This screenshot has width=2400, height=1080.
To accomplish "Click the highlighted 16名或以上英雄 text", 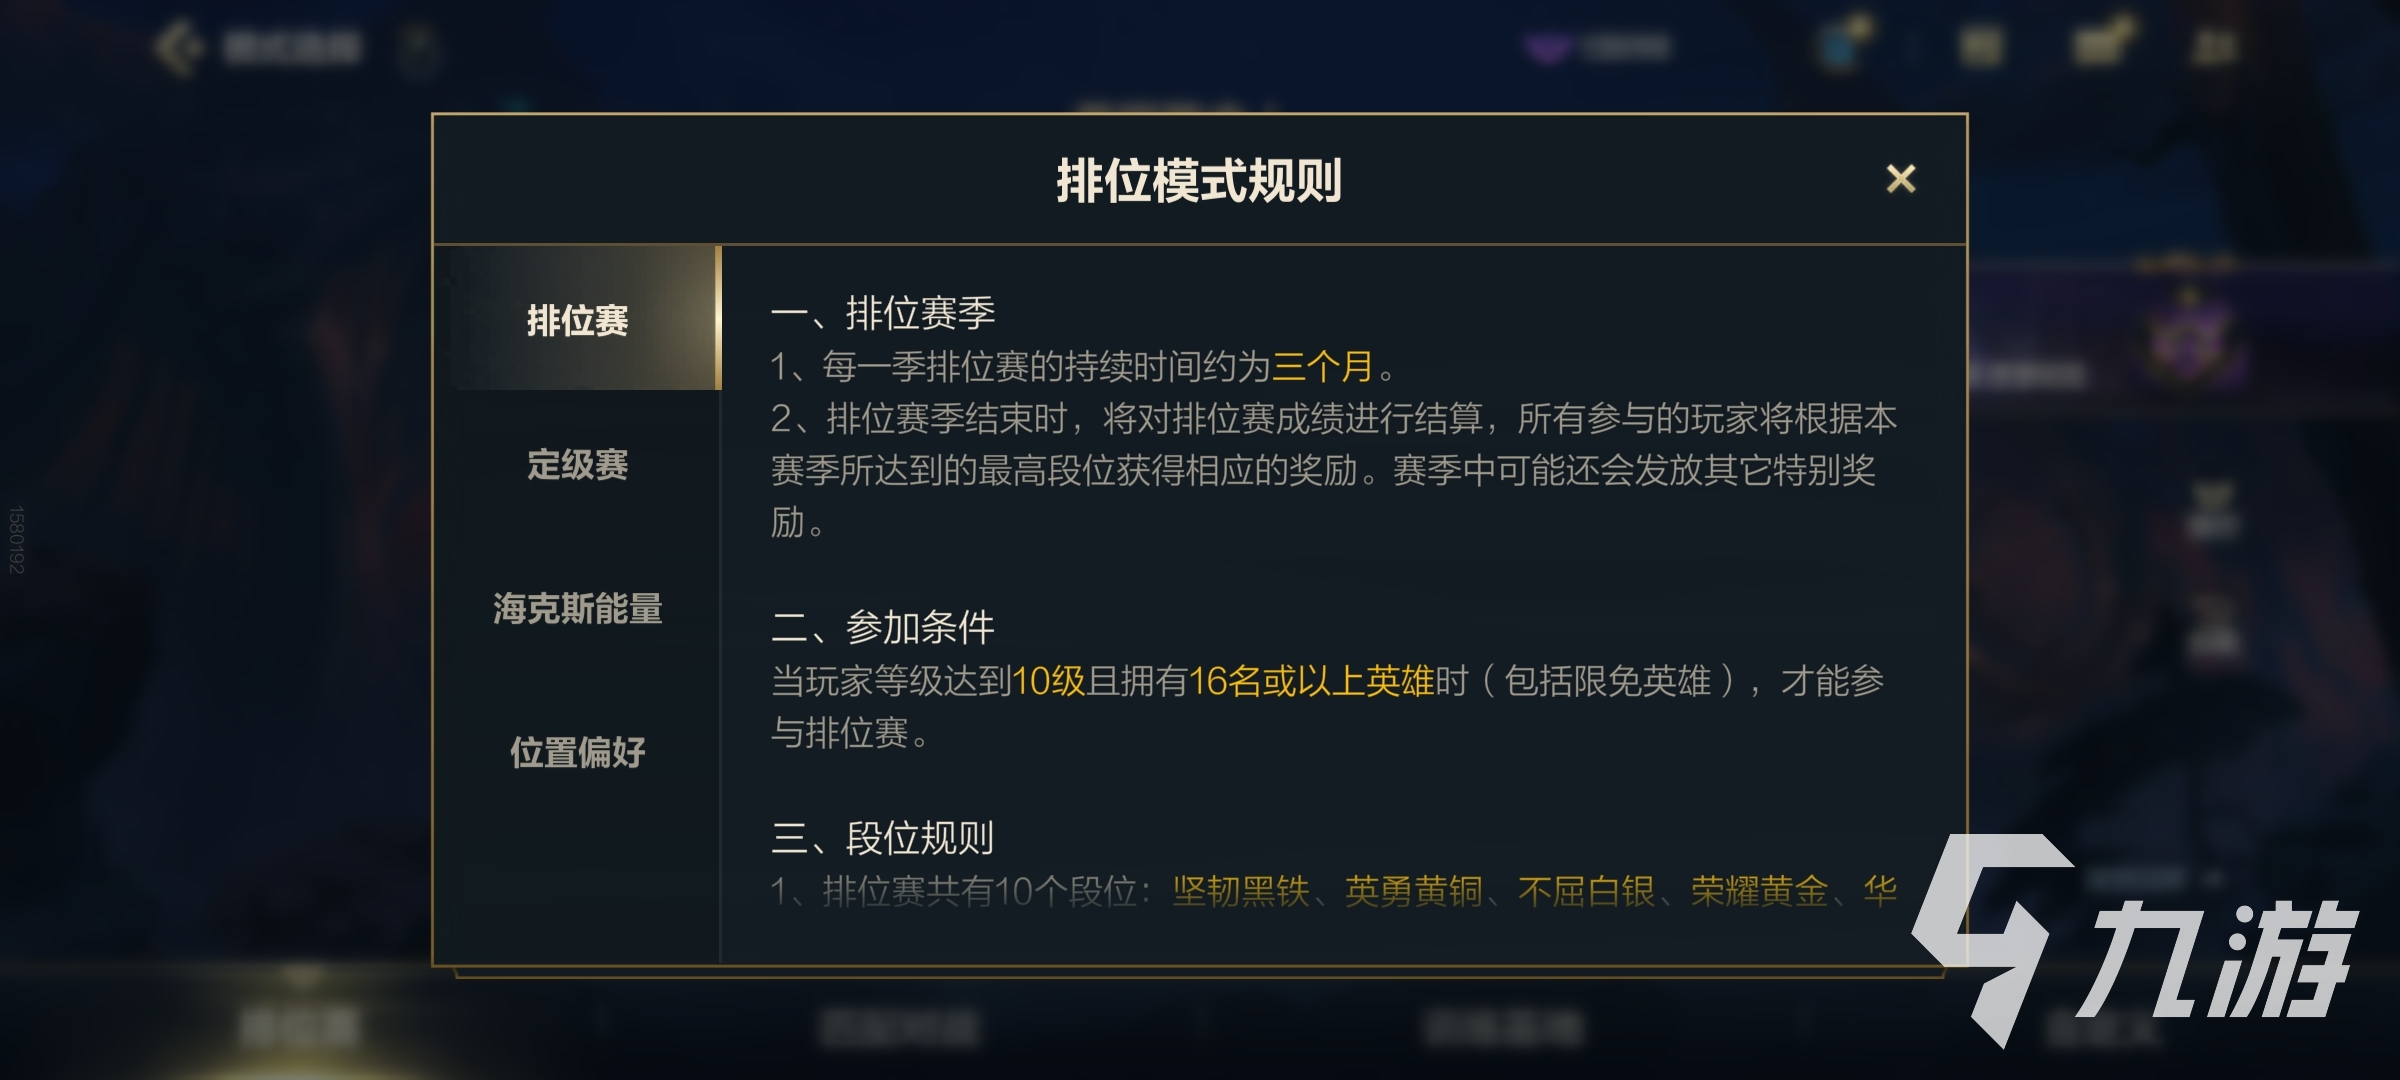I will click(1310, 681).
